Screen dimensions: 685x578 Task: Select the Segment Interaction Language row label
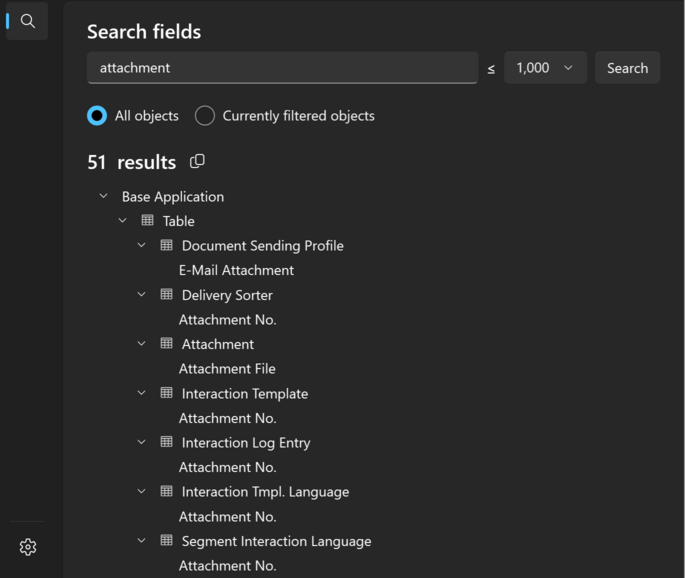coord(277,541)
